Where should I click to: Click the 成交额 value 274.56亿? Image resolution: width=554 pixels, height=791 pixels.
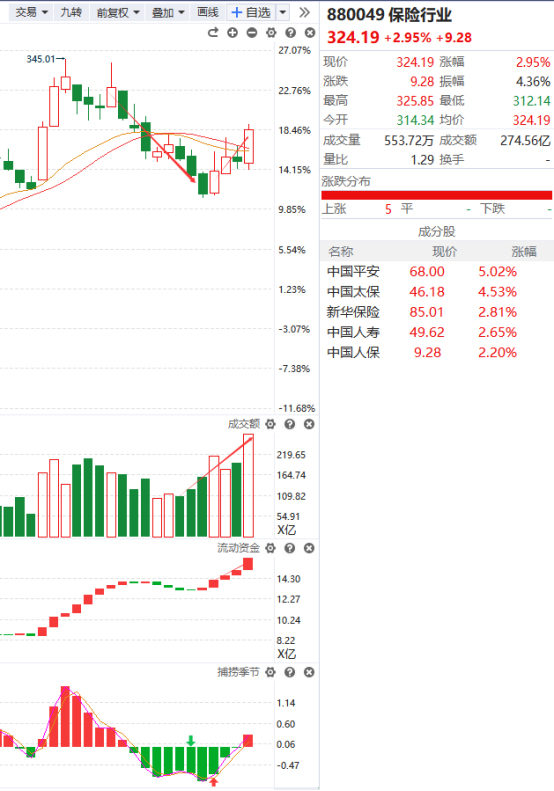[x=525, y=140]
